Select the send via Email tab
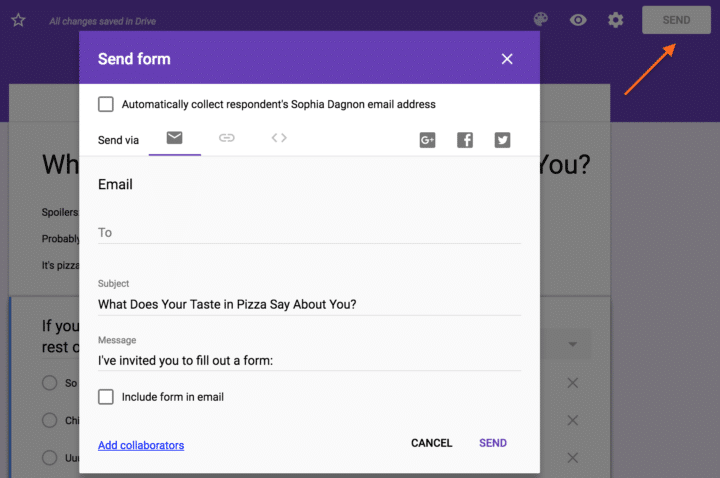720x478 pixels. (x=174, y=138)
